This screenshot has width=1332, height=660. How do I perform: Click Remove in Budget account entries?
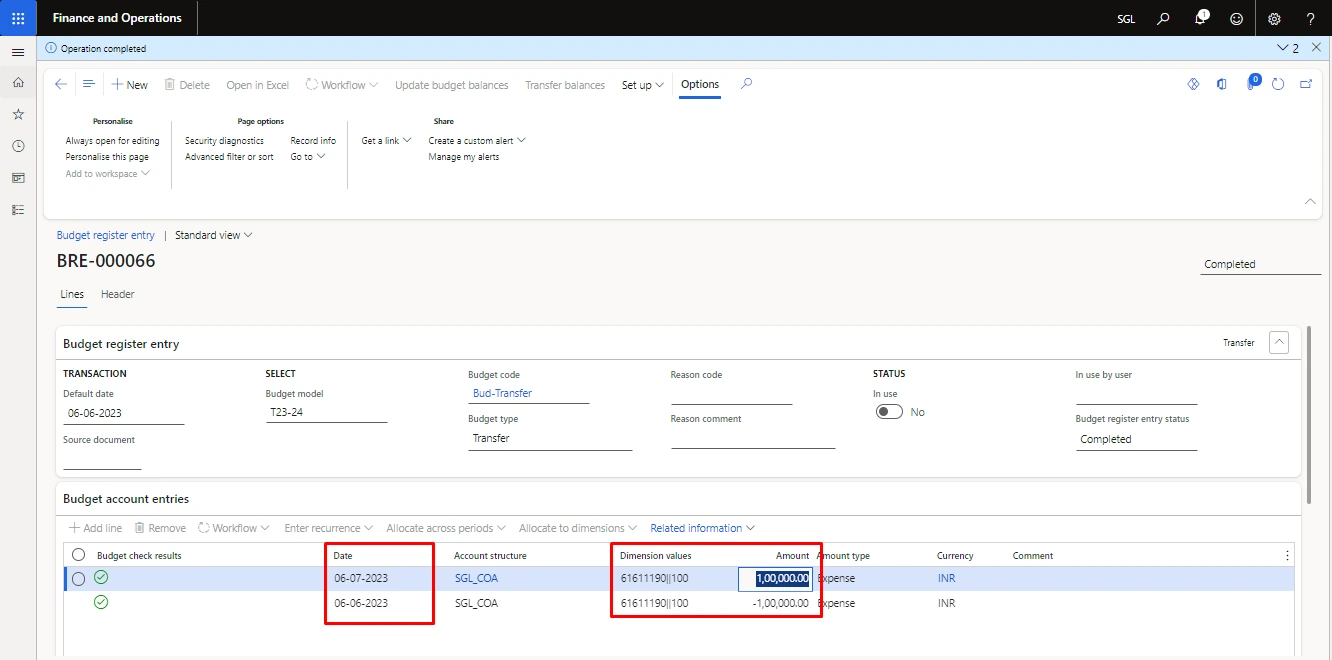160,528
